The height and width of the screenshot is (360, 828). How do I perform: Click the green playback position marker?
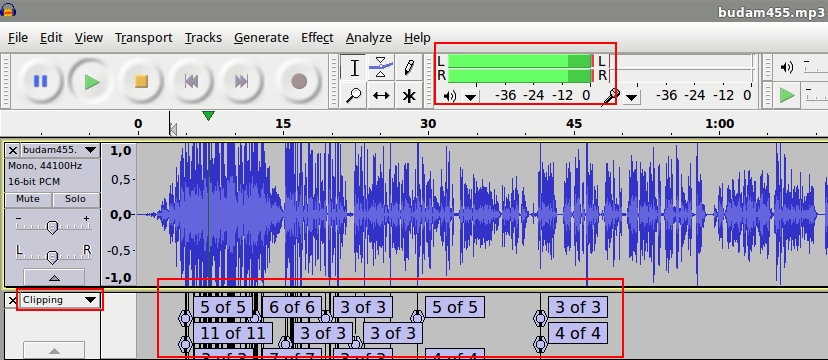tap(209, 115)
